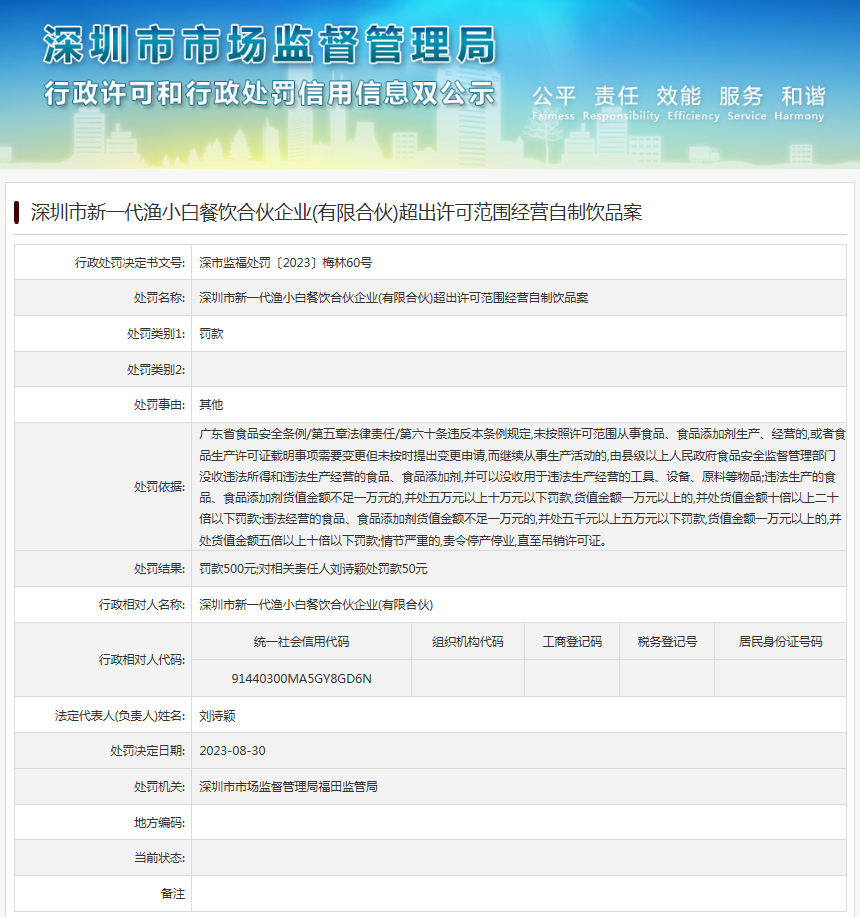The height and width of the screenshot is (917, 860).
Task: Click the 处罚决定日期 label
Action: pos(147,750)
